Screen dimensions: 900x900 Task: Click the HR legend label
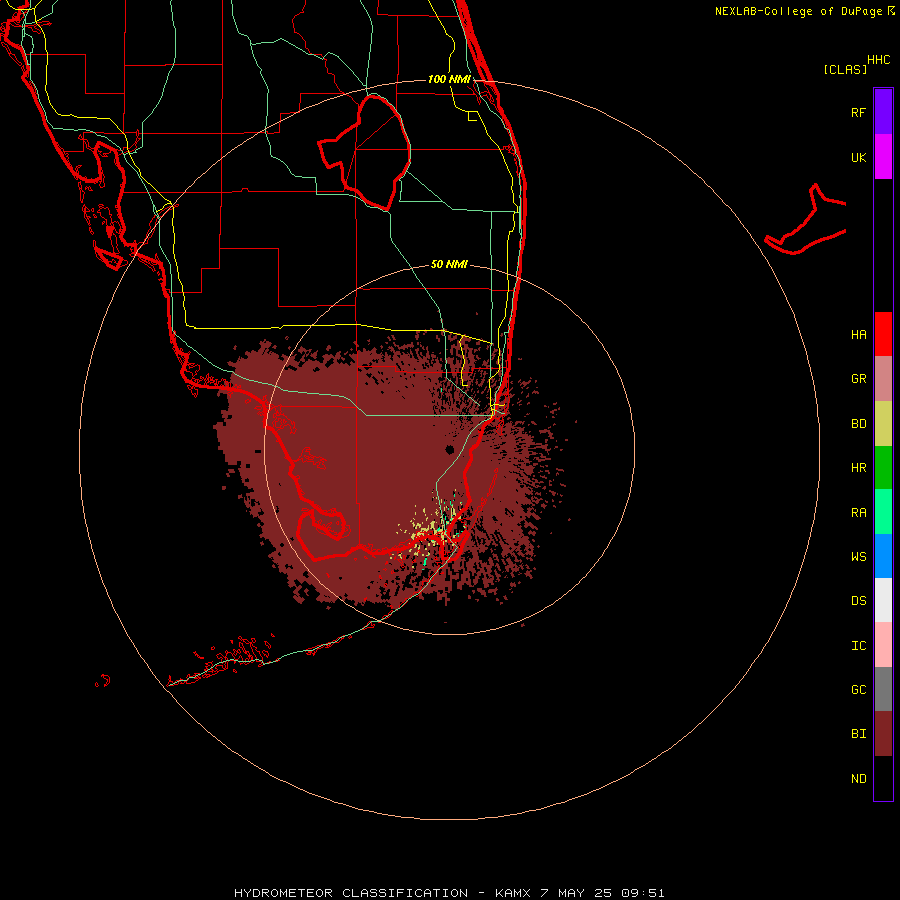tap(858, 468)
